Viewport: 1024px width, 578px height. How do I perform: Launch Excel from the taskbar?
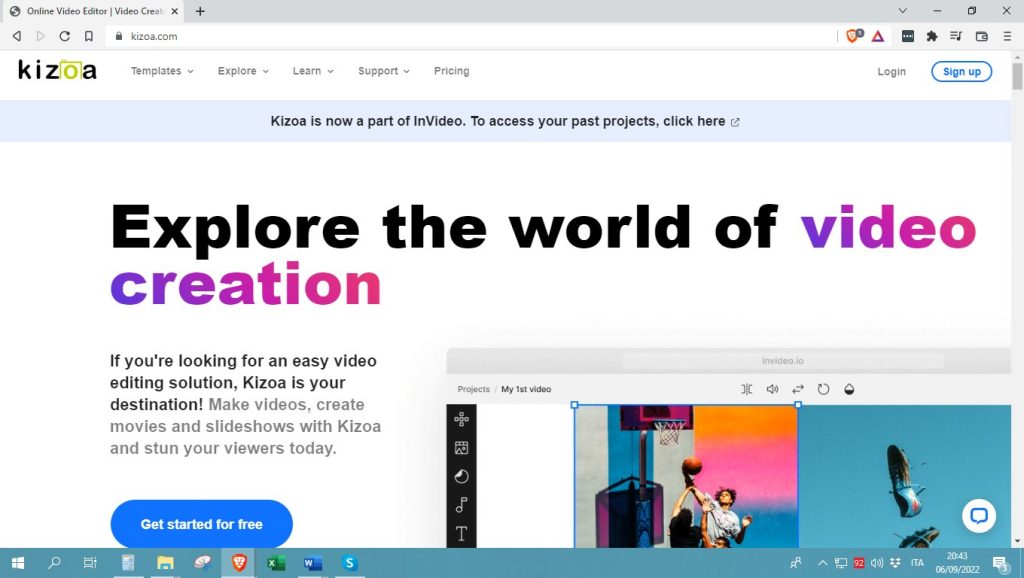(274, 563)
